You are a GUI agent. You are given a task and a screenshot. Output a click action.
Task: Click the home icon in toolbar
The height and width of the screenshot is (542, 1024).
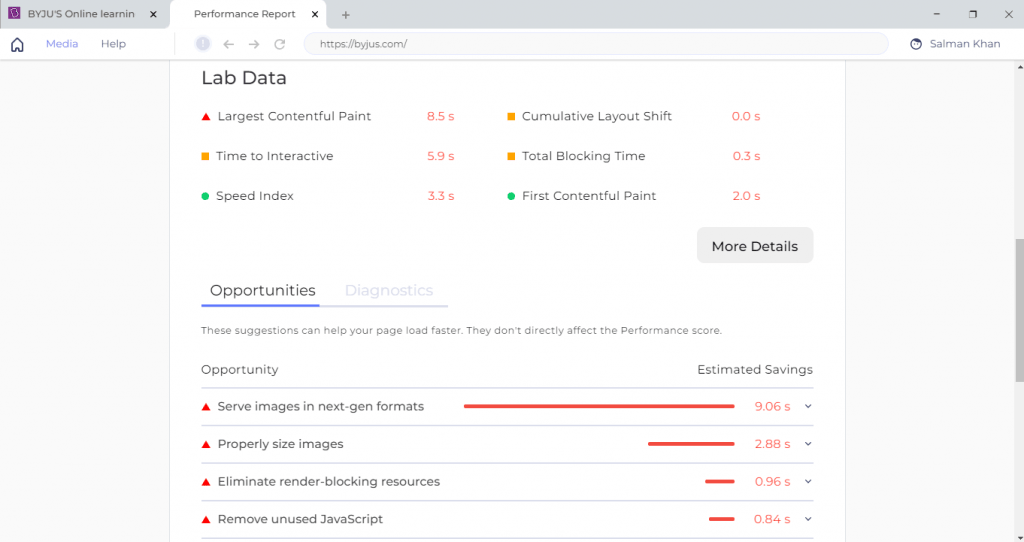(x=17, y=44)
